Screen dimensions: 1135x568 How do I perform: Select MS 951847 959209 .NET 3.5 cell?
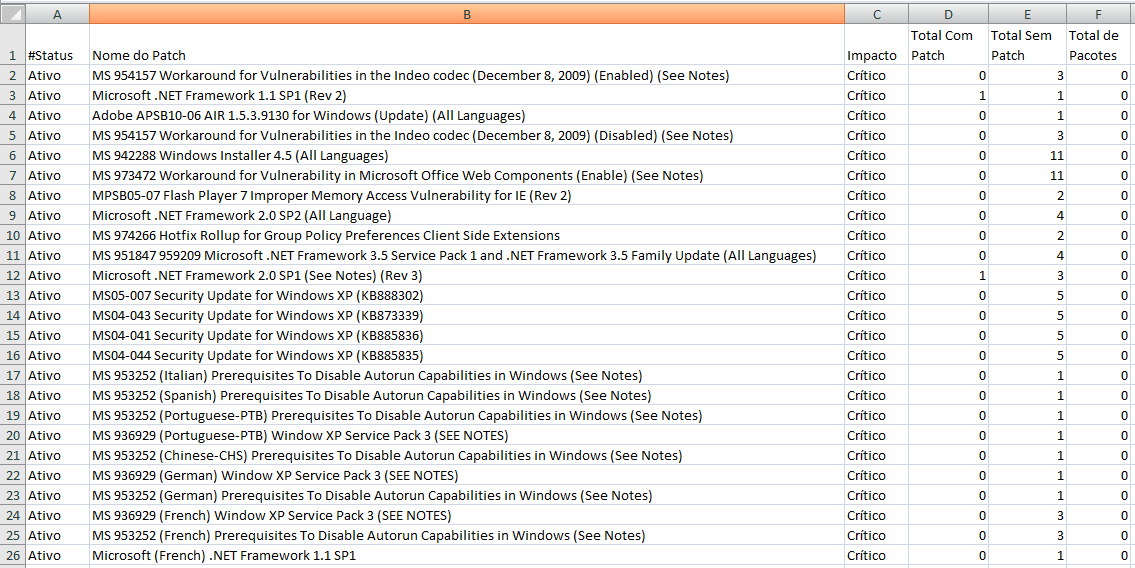tap(467, 255)
